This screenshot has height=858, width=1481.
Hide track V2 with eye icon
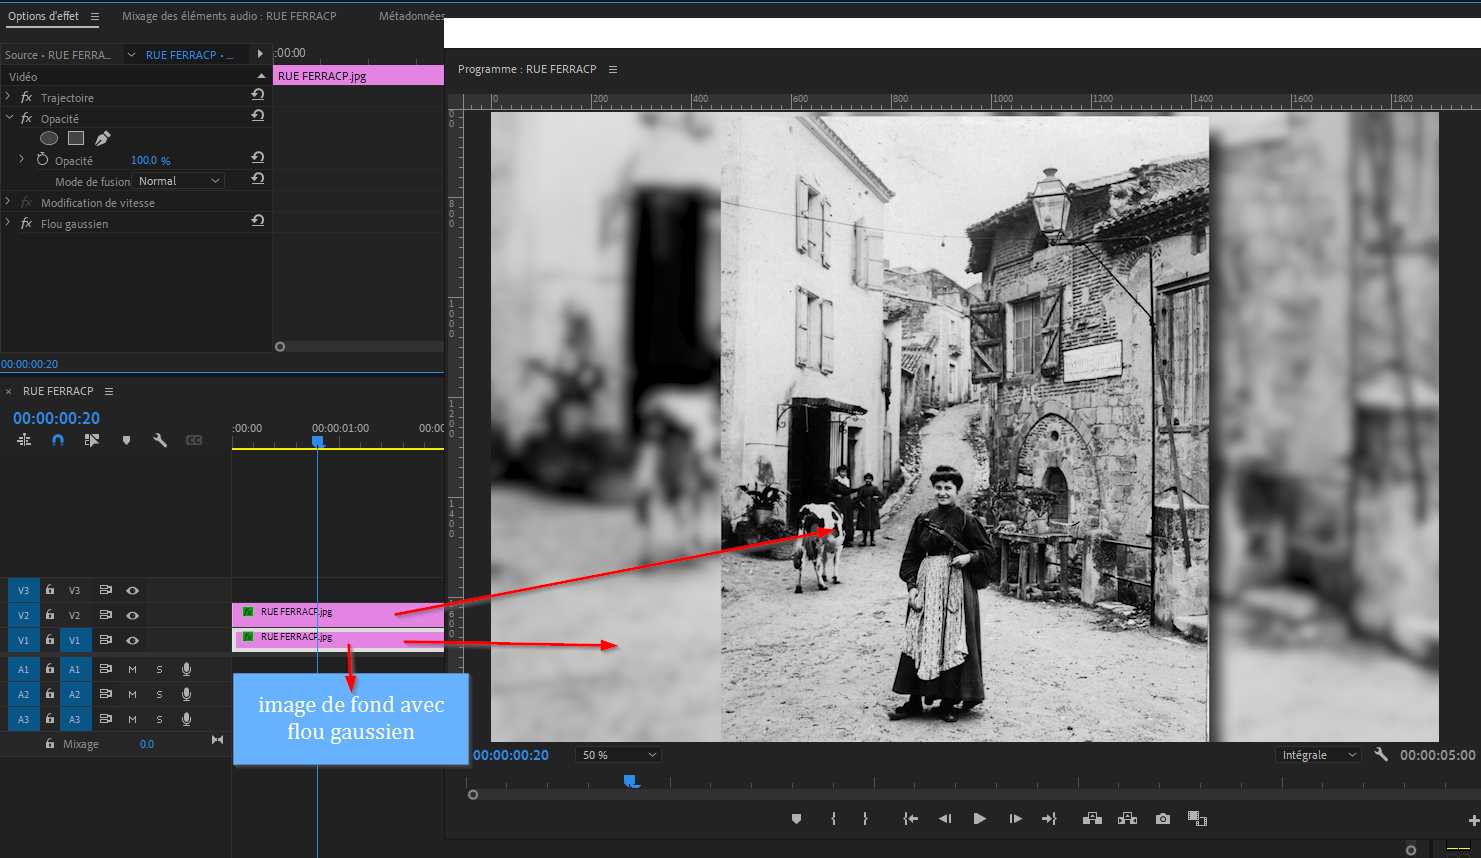tap(132, 615)
